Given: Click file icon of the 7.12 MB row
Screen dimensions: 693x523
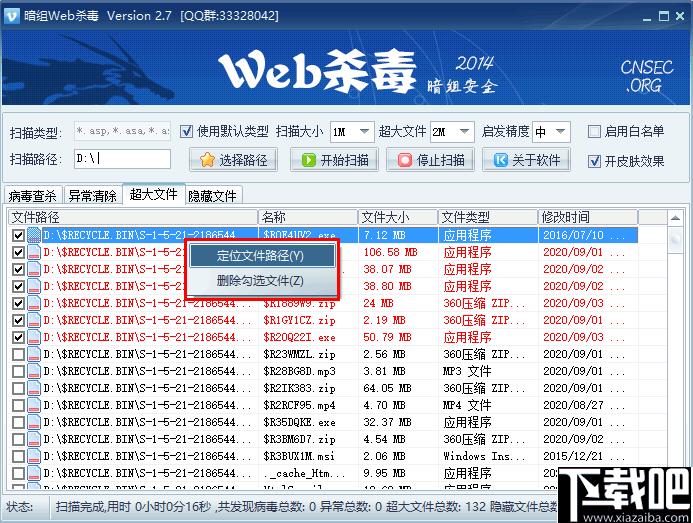Looking at the screenshot, I should point(34,235).
